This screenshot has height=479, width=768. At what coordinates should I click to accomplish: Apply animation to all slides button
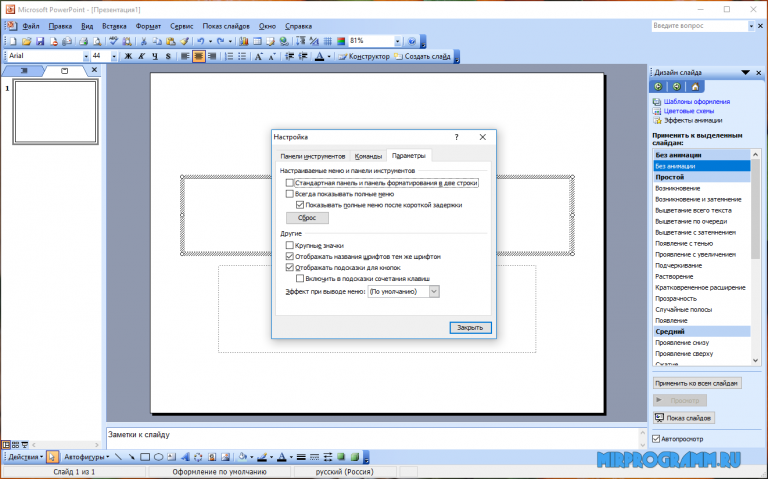coord(696,383)
